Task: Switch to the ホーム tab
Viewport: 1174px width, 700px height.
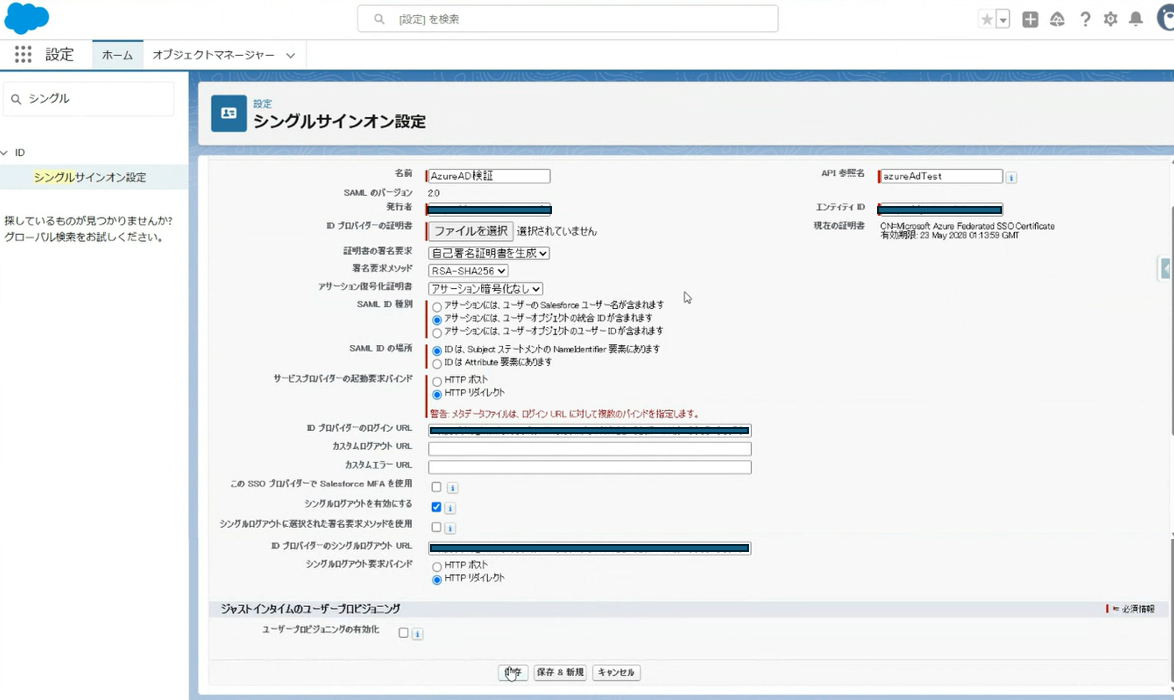Action: click(x=117, y=55)
